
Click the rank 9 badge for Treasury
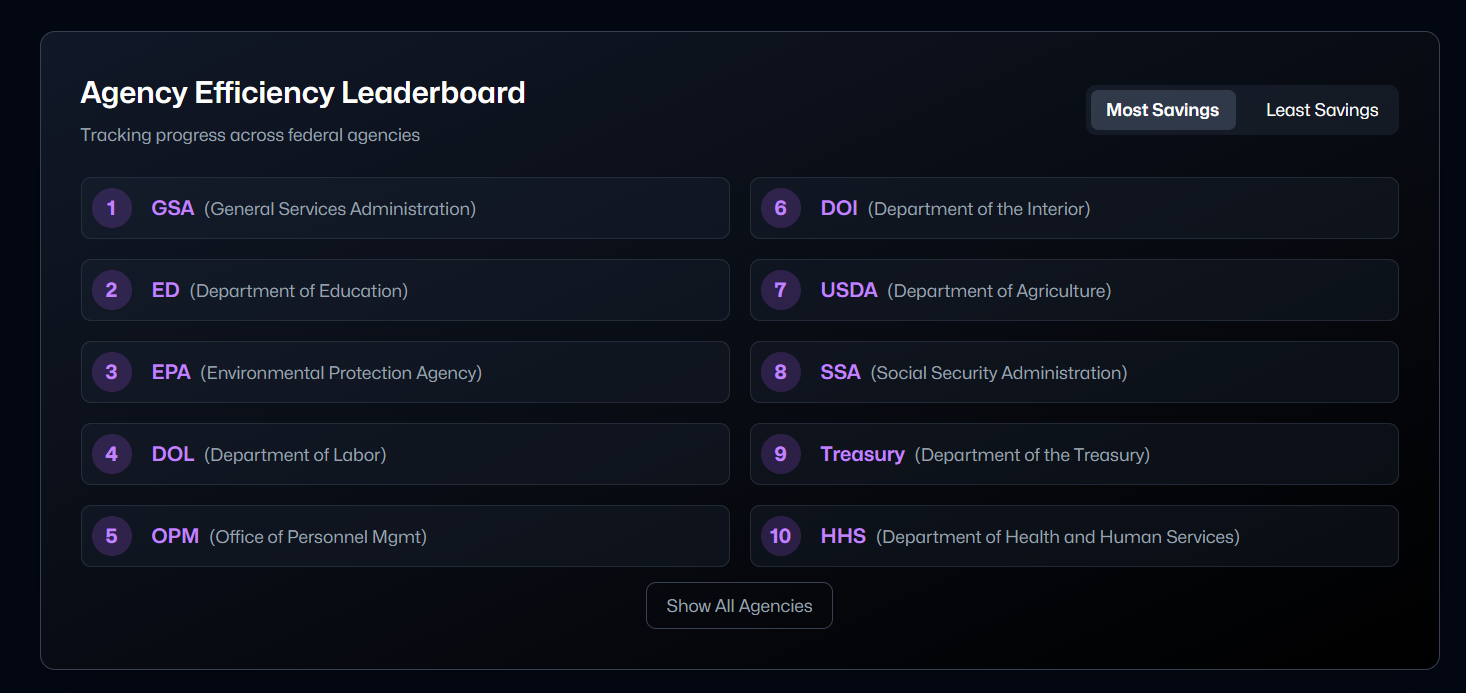pos(781,454)
